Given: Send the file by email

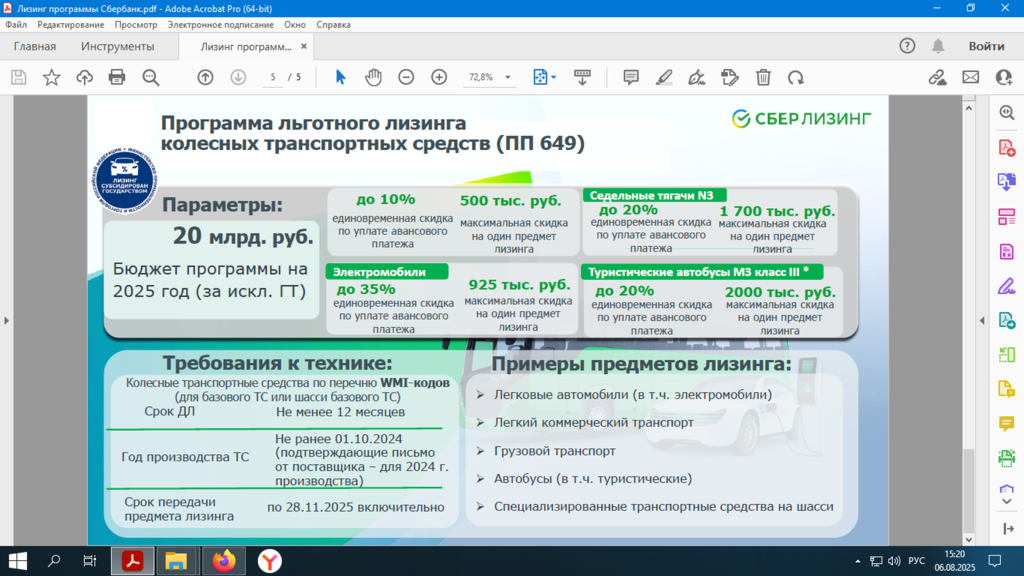Looking at the screenshot, I should point(970,77).
